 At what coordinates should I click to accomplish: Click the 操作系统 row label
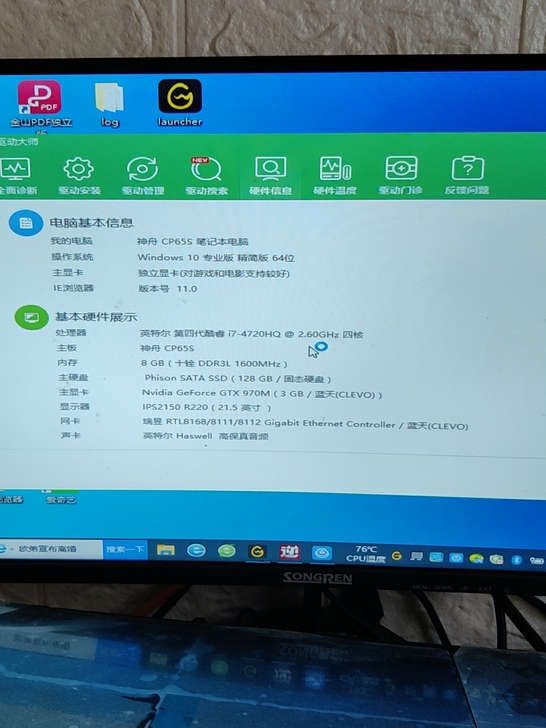72,257
